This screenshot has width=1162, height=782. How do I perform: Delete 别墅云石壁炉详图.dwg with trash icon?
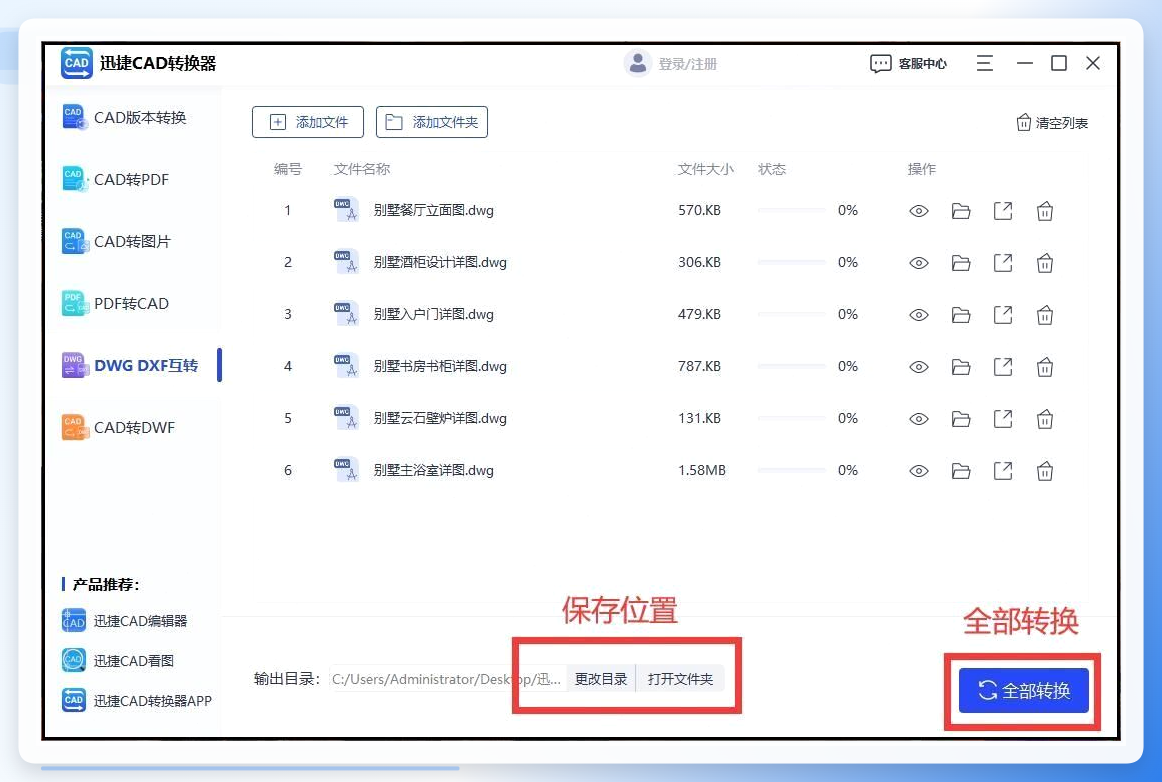[1045, 419]
